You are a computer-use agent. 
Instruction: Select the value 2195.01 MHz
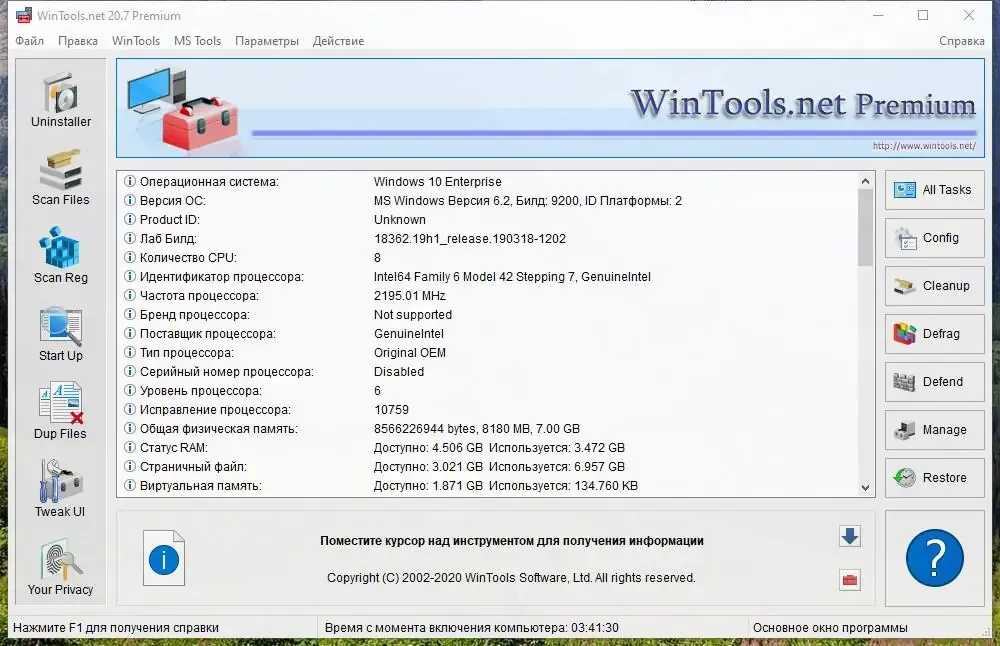(409, 296)
